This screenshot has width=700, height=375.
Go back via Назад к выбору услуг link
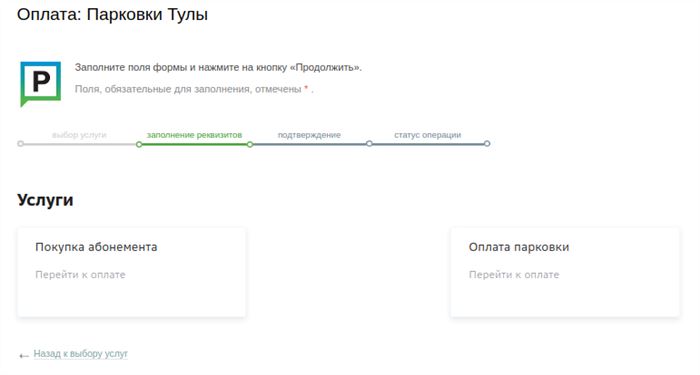coord(81,354)
